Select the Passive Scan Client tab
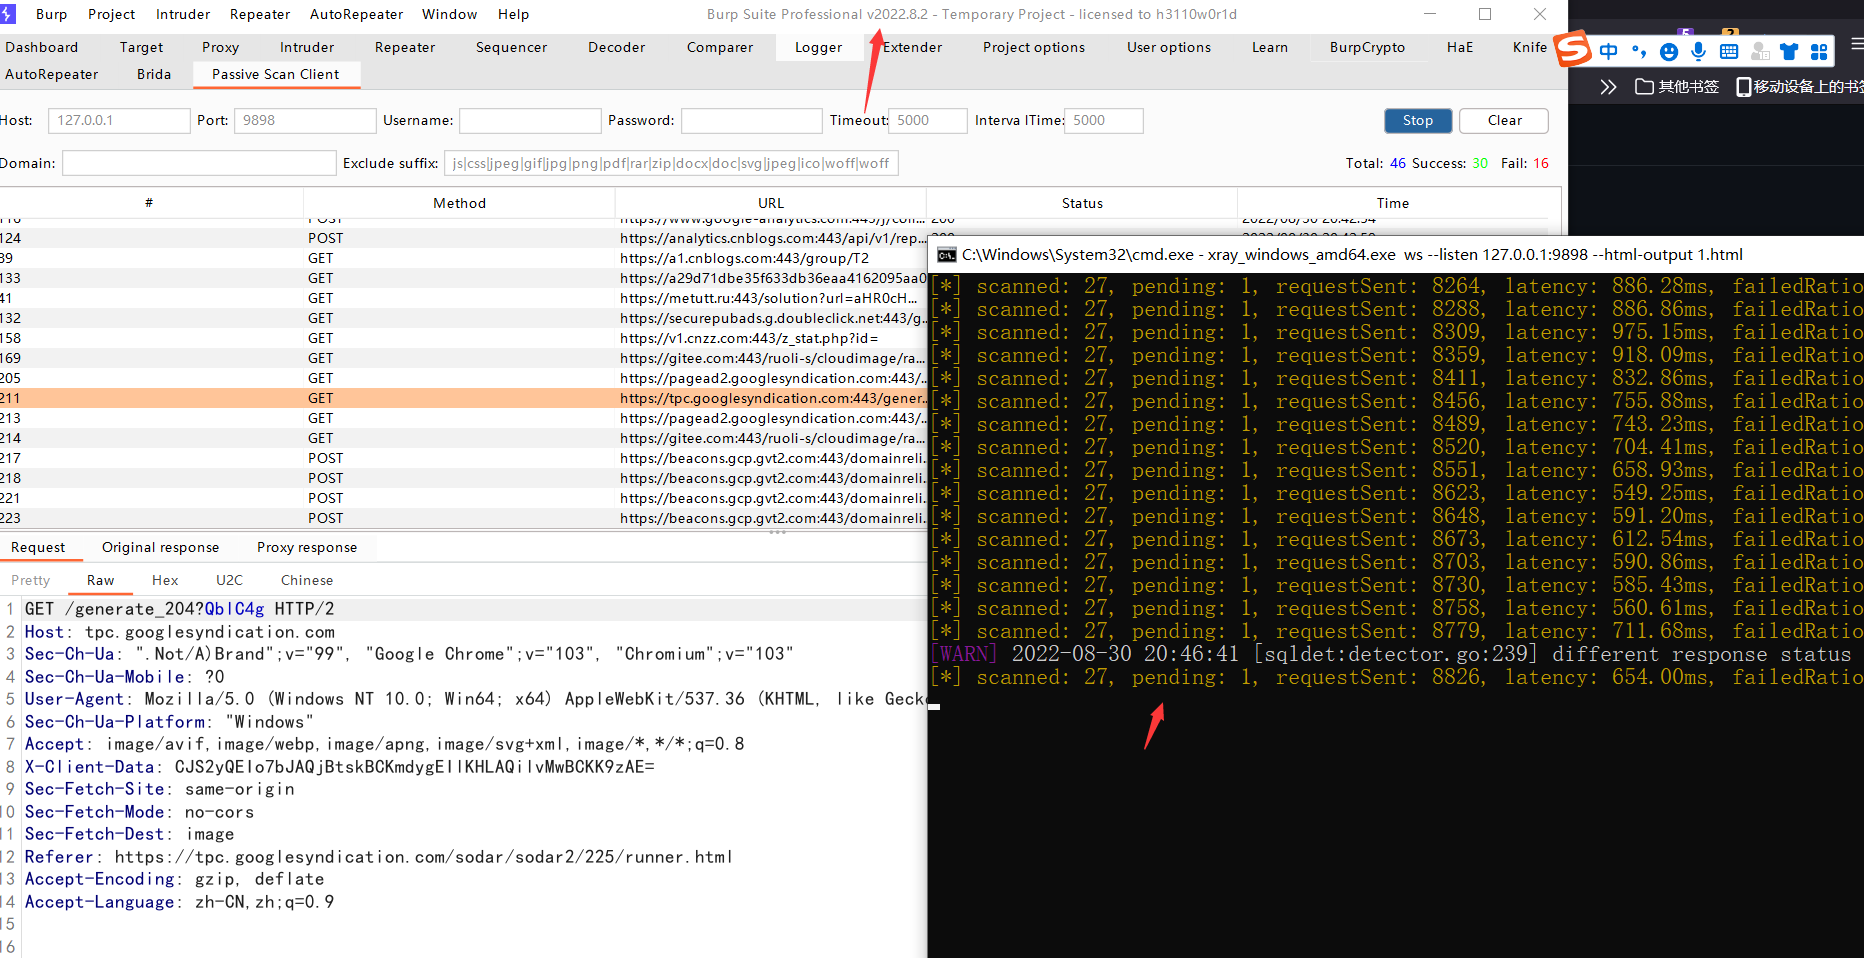The image size is (1864, 958). (275, 74)
